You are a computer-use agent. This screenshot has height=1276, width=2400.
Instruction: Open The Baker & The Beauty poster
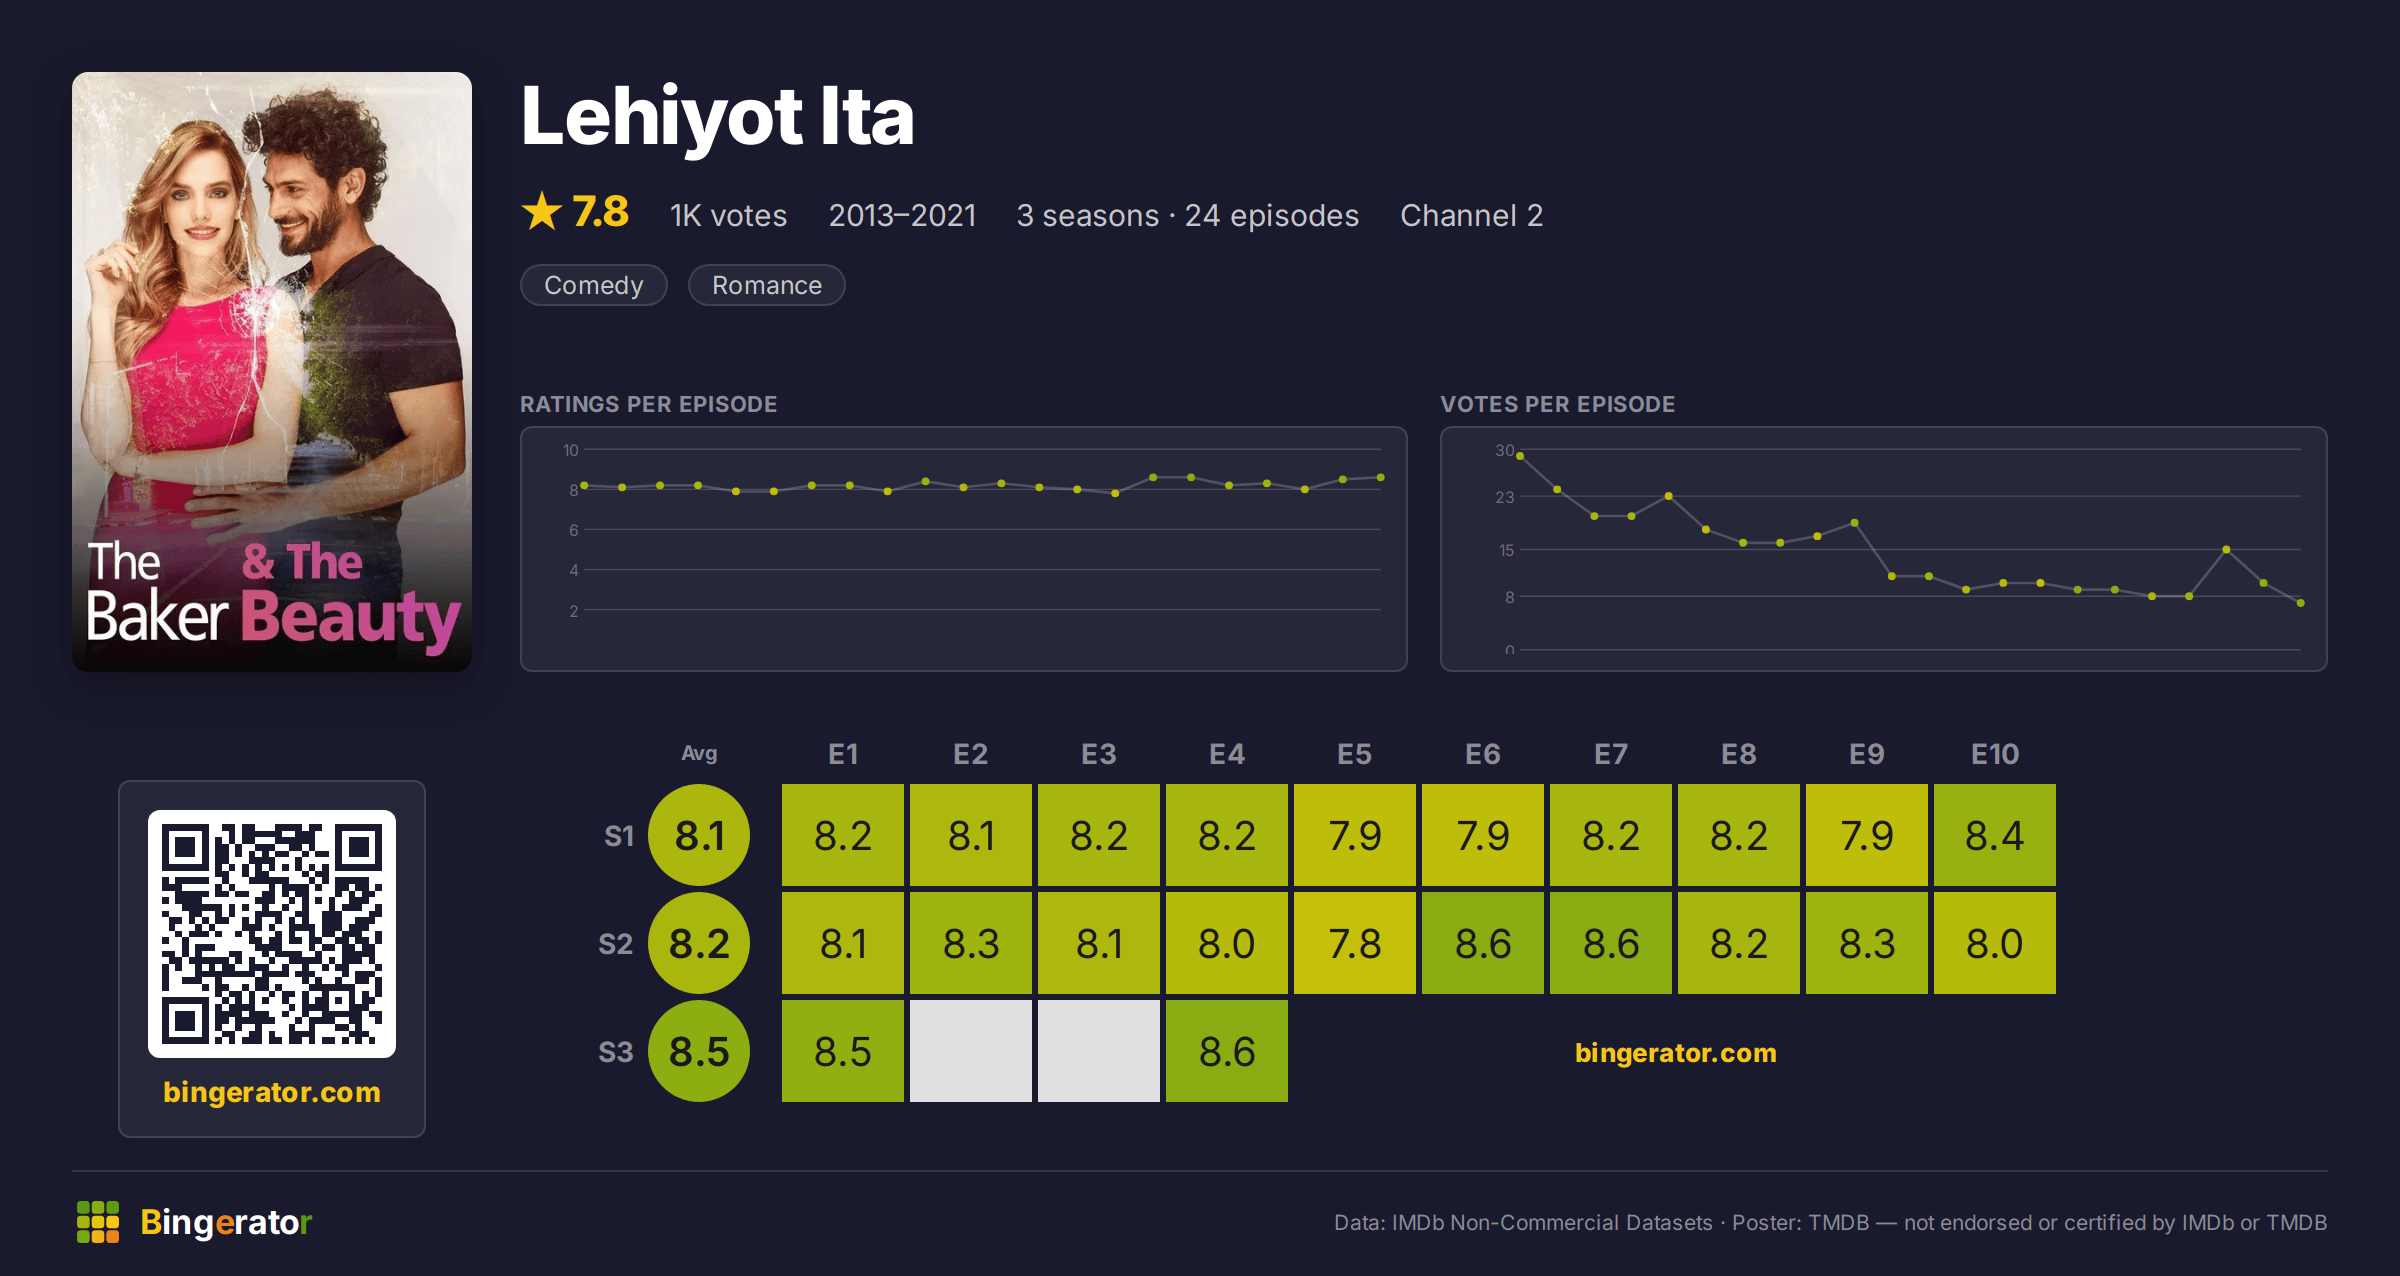click(272, 372)
